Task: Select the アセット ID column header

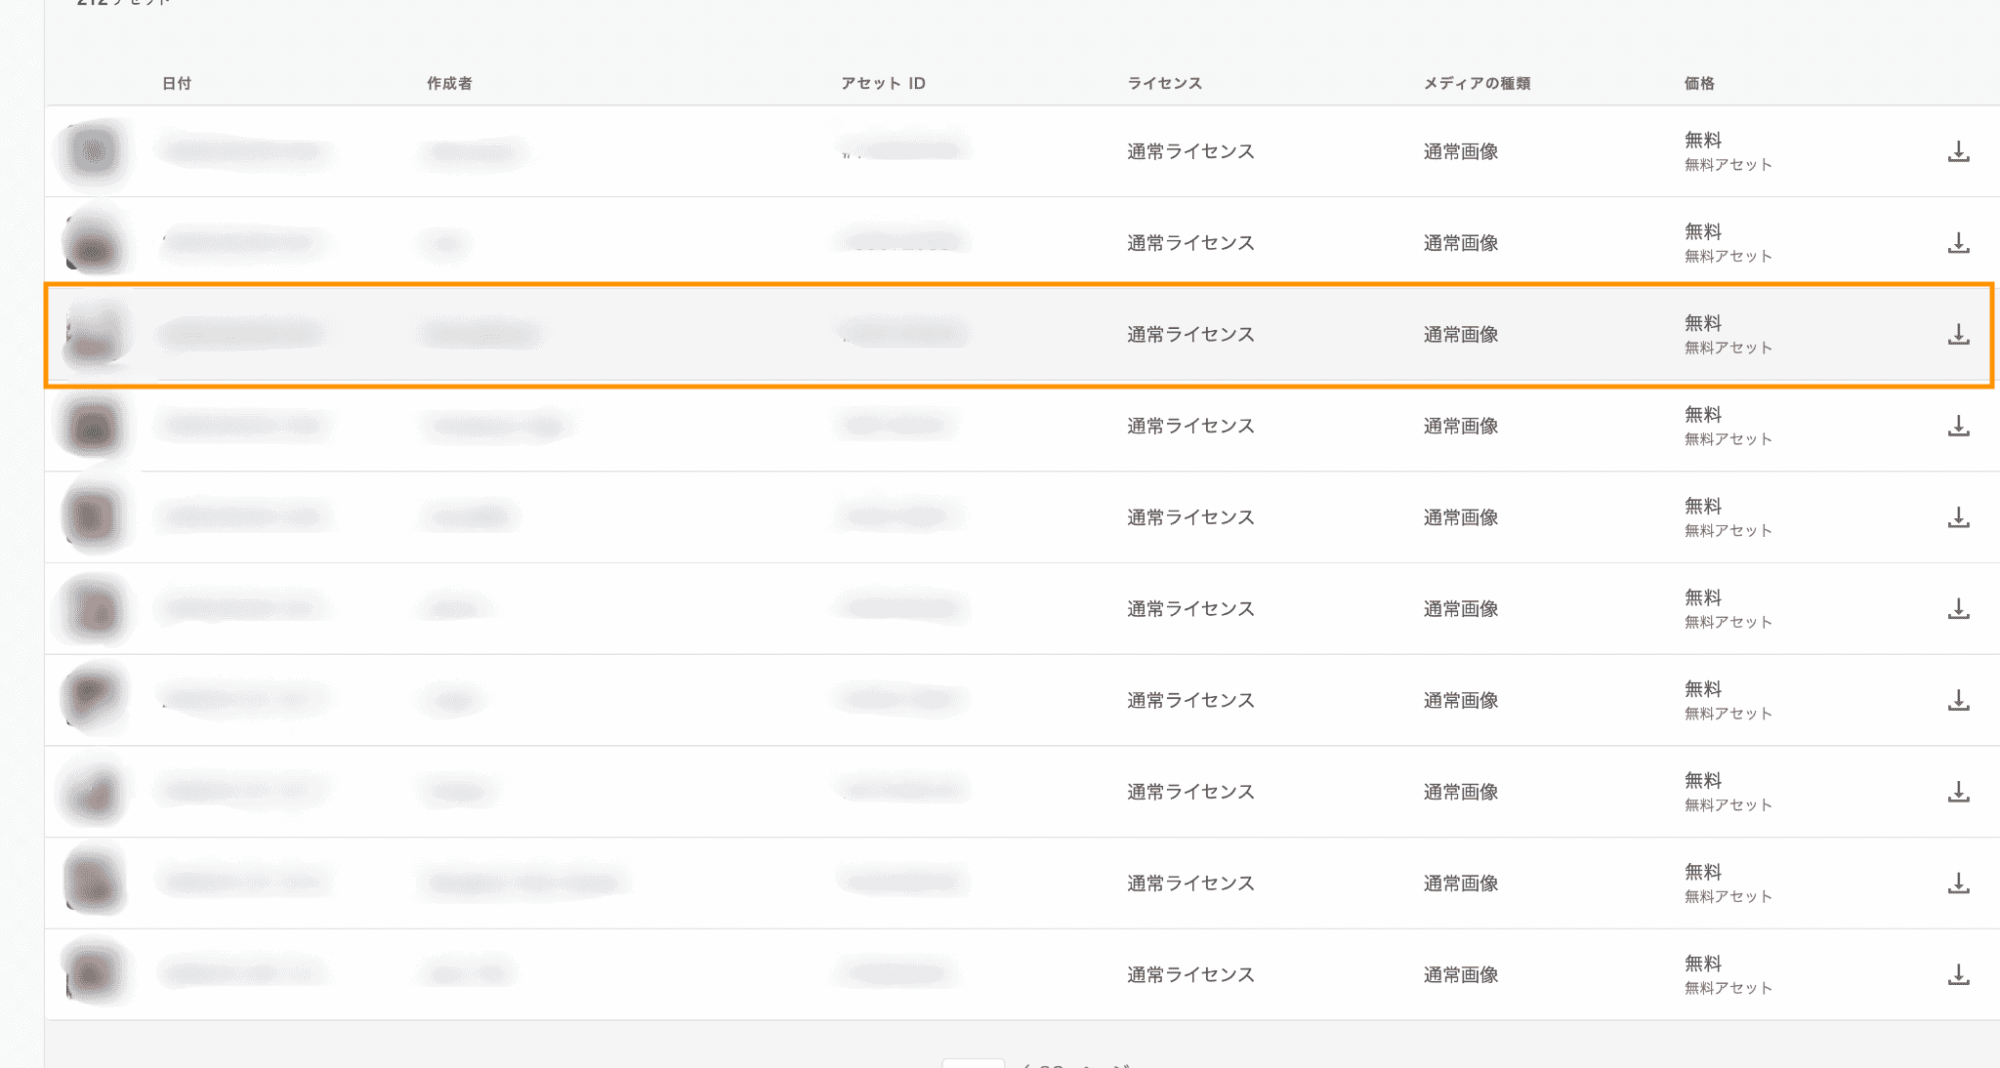Action: point(883,84)
